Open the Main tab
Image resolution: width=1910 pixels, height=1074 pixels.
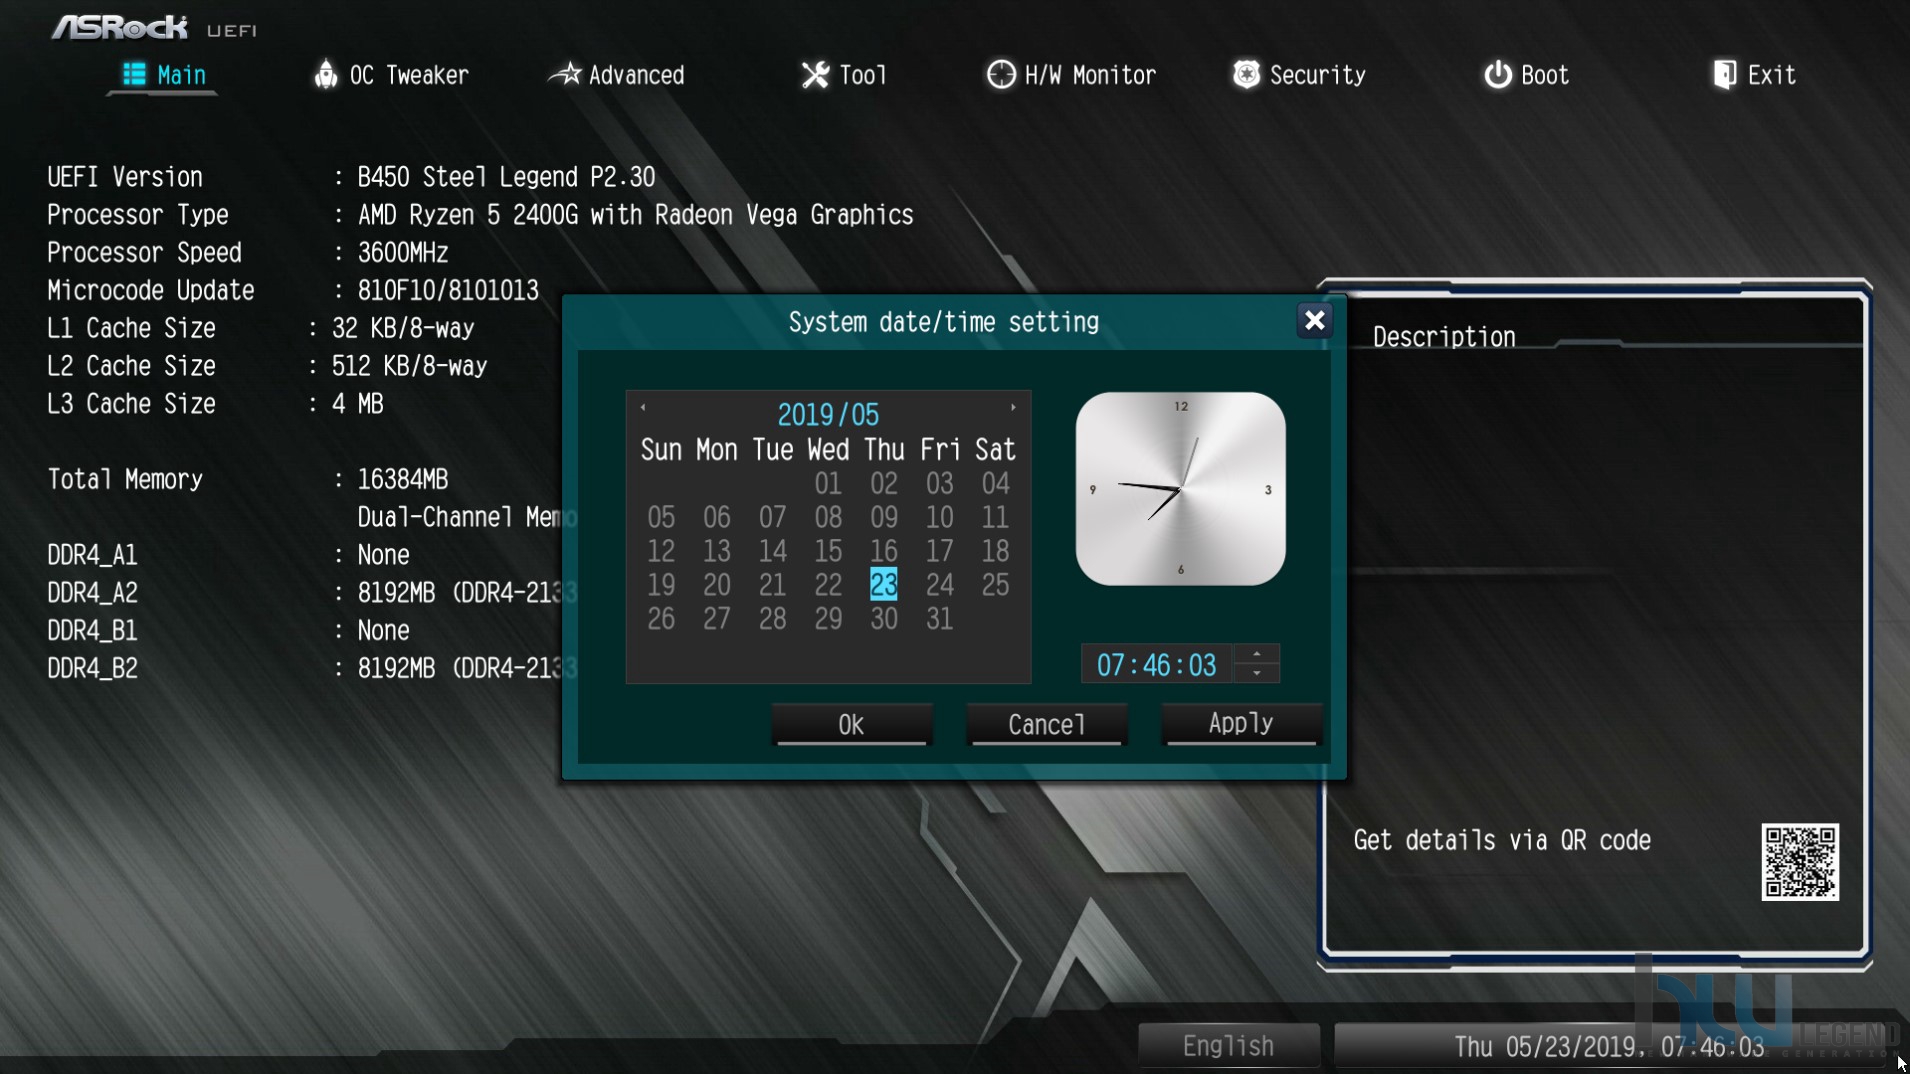[x=163, y=75]
